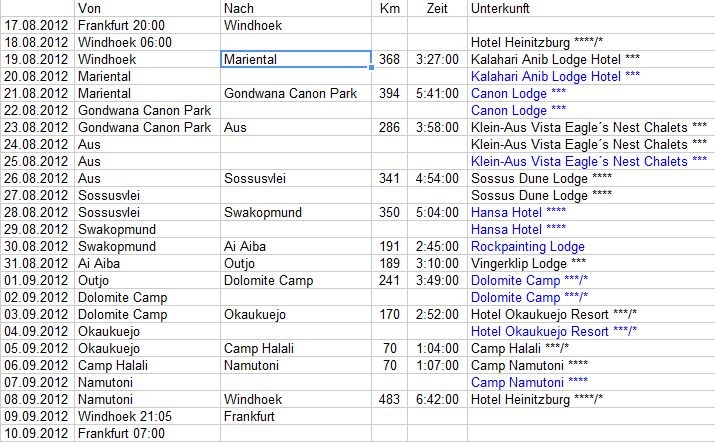Click the blue Rockpainting Lodge text
715x442 pixels.
pyautogui.click(x=528, y=247)
